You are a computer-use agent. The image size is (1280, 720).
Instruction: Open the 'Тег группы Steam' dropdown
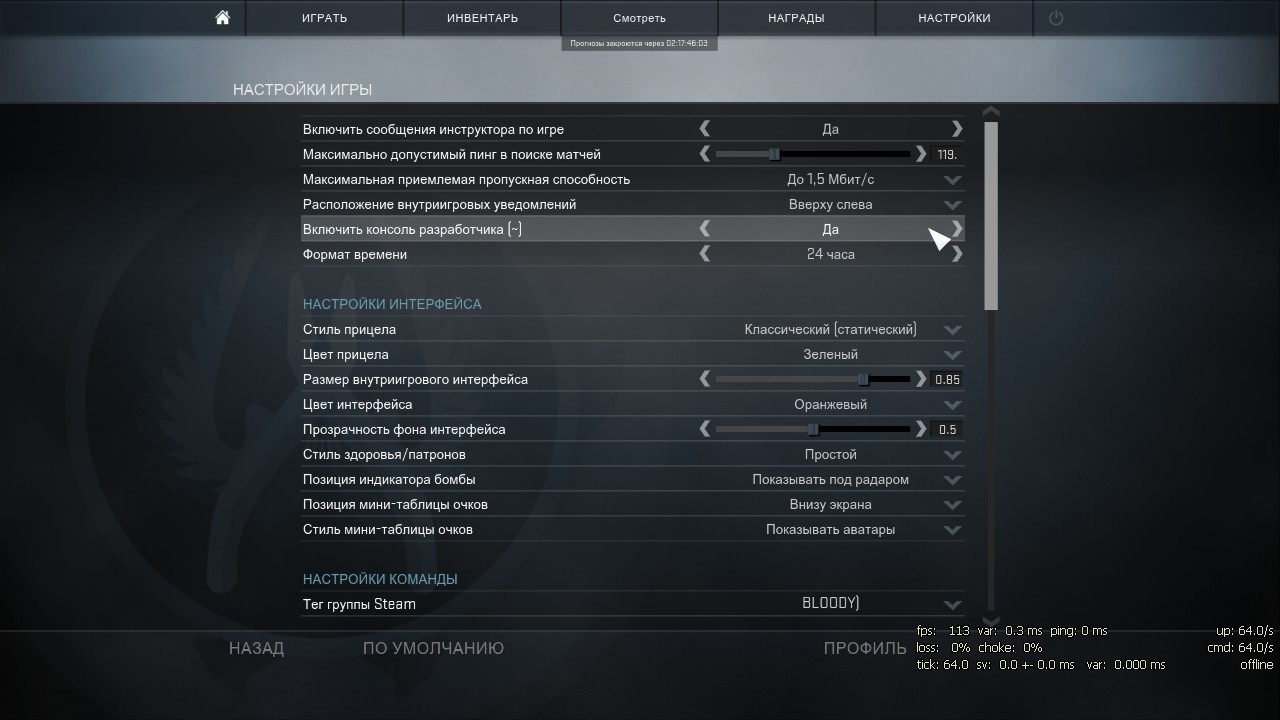coord(952,605)
